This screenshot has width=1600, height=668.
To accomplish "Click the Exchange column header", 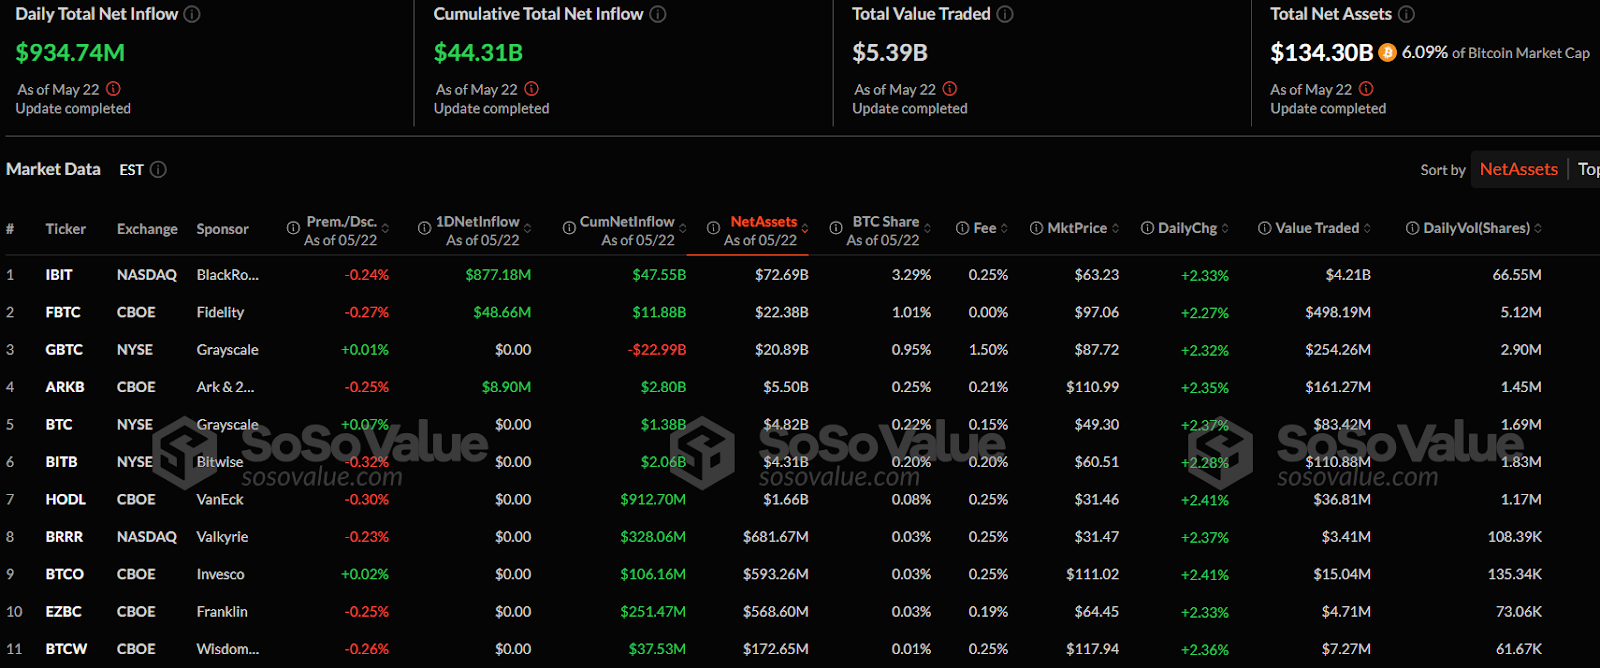I will (x=147, y=228).
